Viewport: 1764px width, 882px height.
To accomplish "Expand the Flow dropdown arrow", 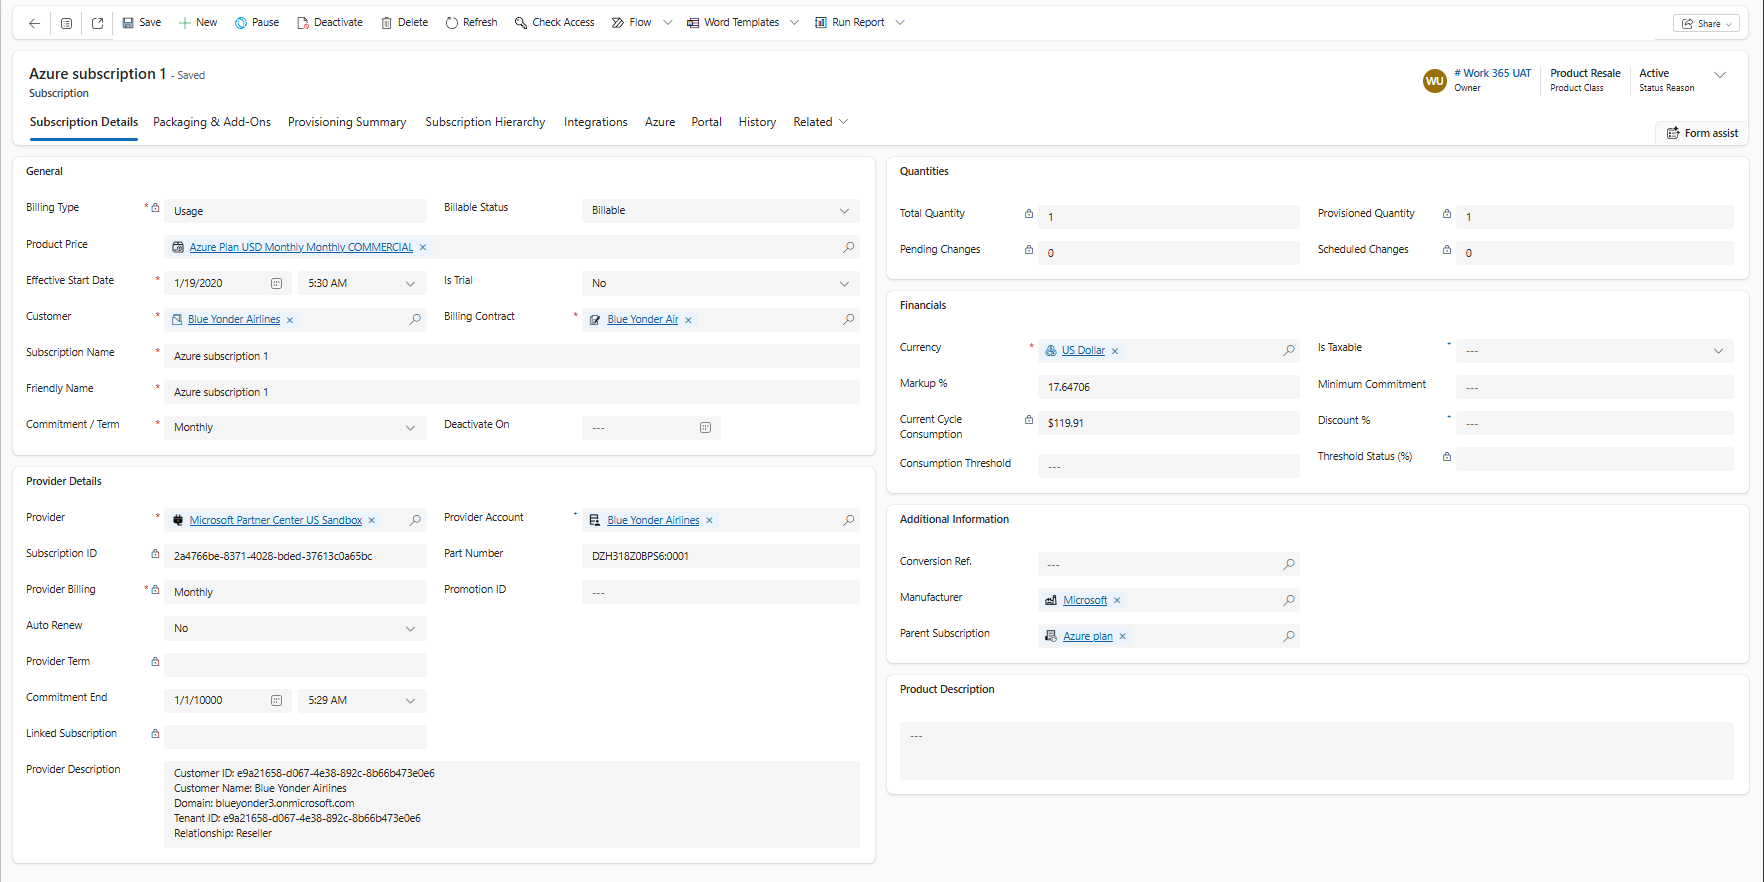I will (667, 23).
